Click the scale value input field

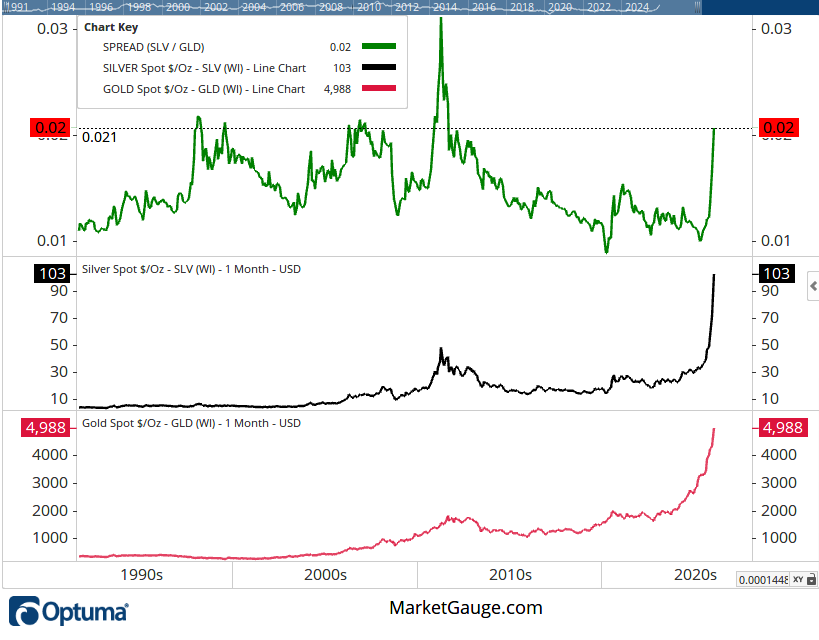(x=763, y=580)
